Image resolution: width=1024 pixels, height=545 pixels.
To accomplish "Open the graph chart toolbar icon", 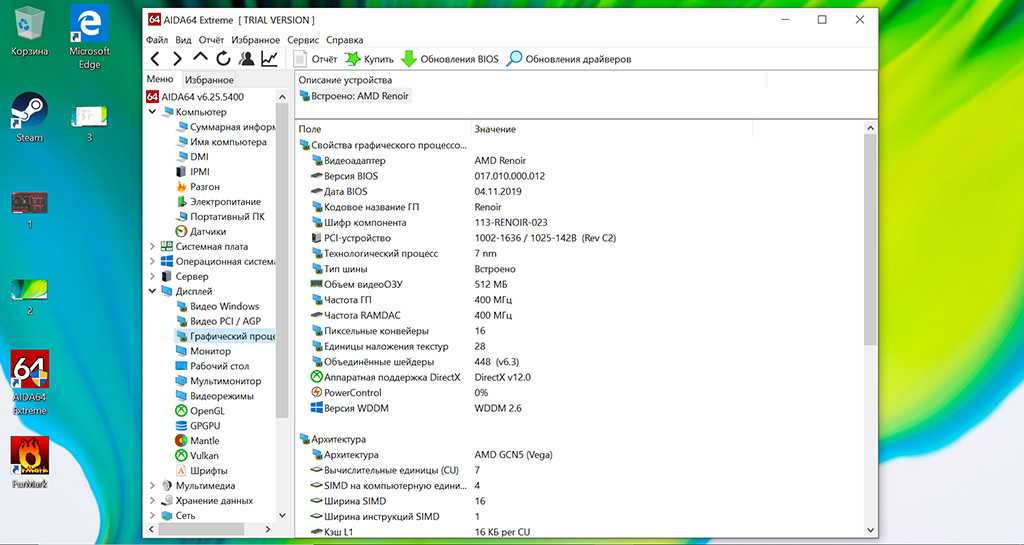I will pyautogui.click(x=270, y=59).
